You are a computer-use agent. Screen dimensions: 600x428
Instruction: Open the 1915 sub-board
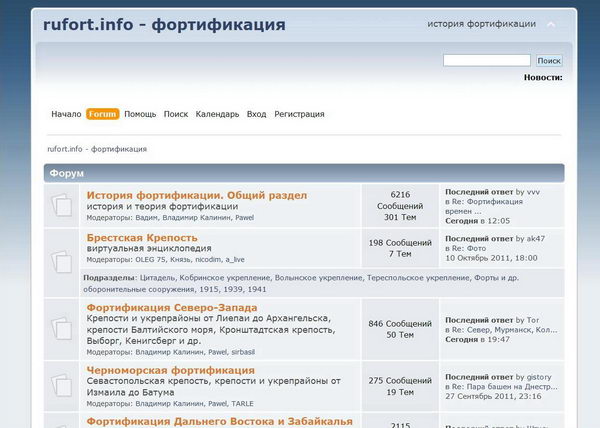pos(209,289)
